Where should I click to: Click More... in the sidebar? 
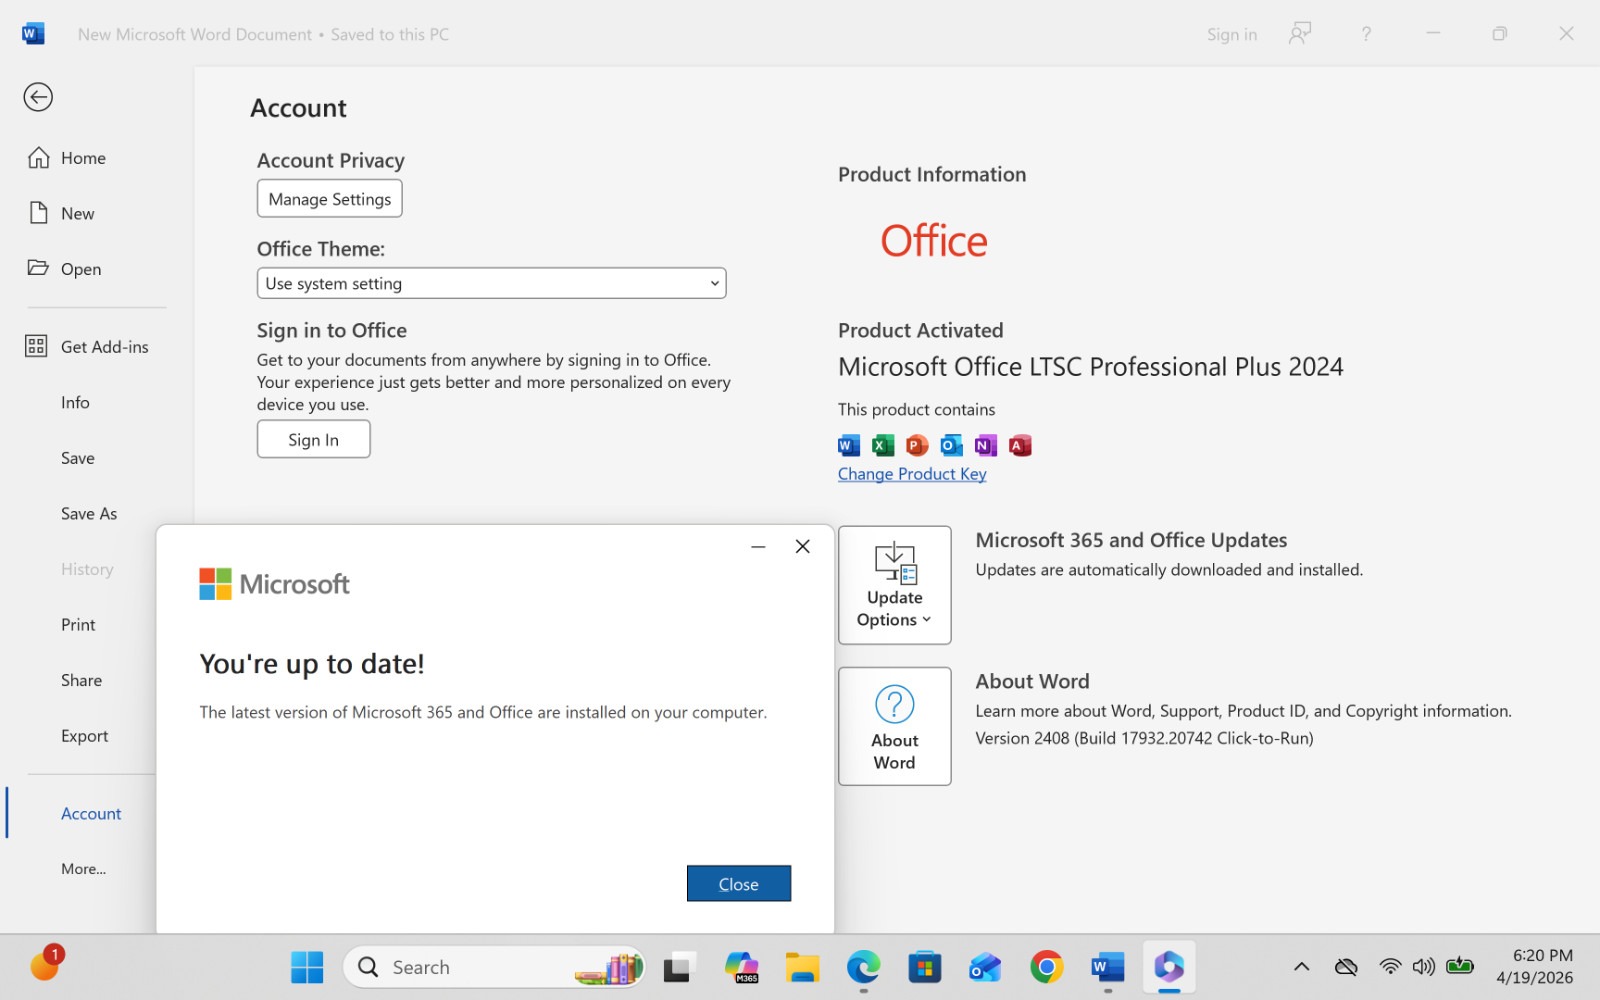[x=83, y=869]
